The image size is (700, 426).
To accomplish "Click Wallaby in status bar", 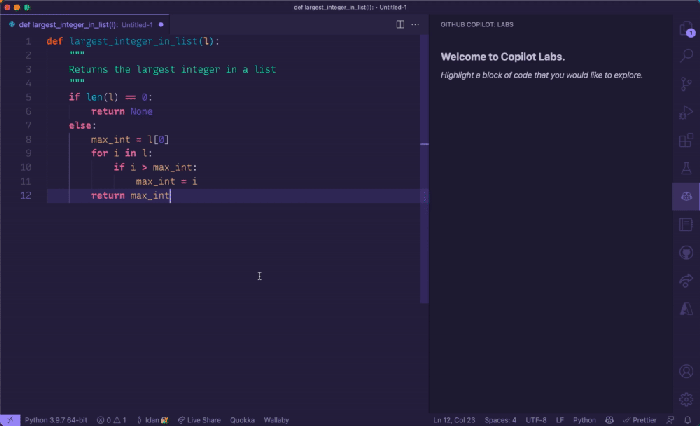I will tap(276, 420).
